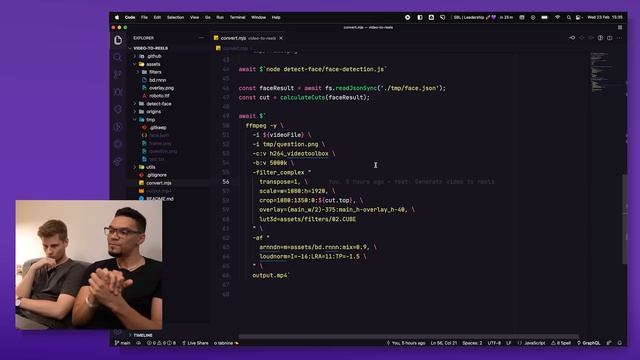640x360 pixels.
Task: Switch to the convert.mjs tab
Action: 249,38
